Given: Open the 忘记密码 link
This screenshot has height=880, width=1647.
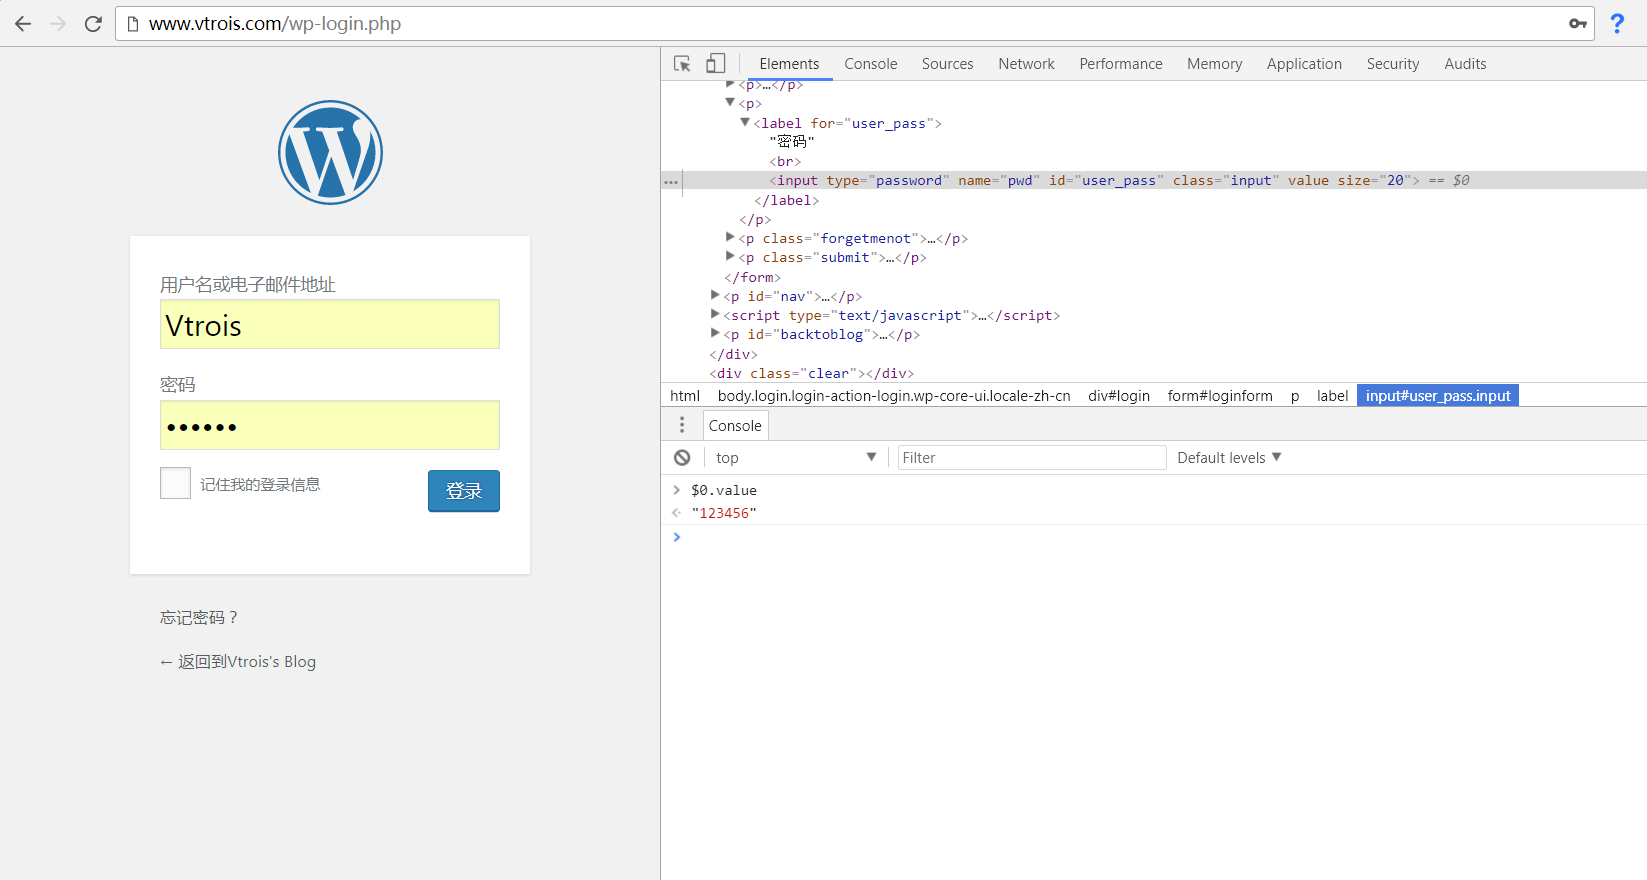Looking at the screenshot, I should (x=199, y=617).
